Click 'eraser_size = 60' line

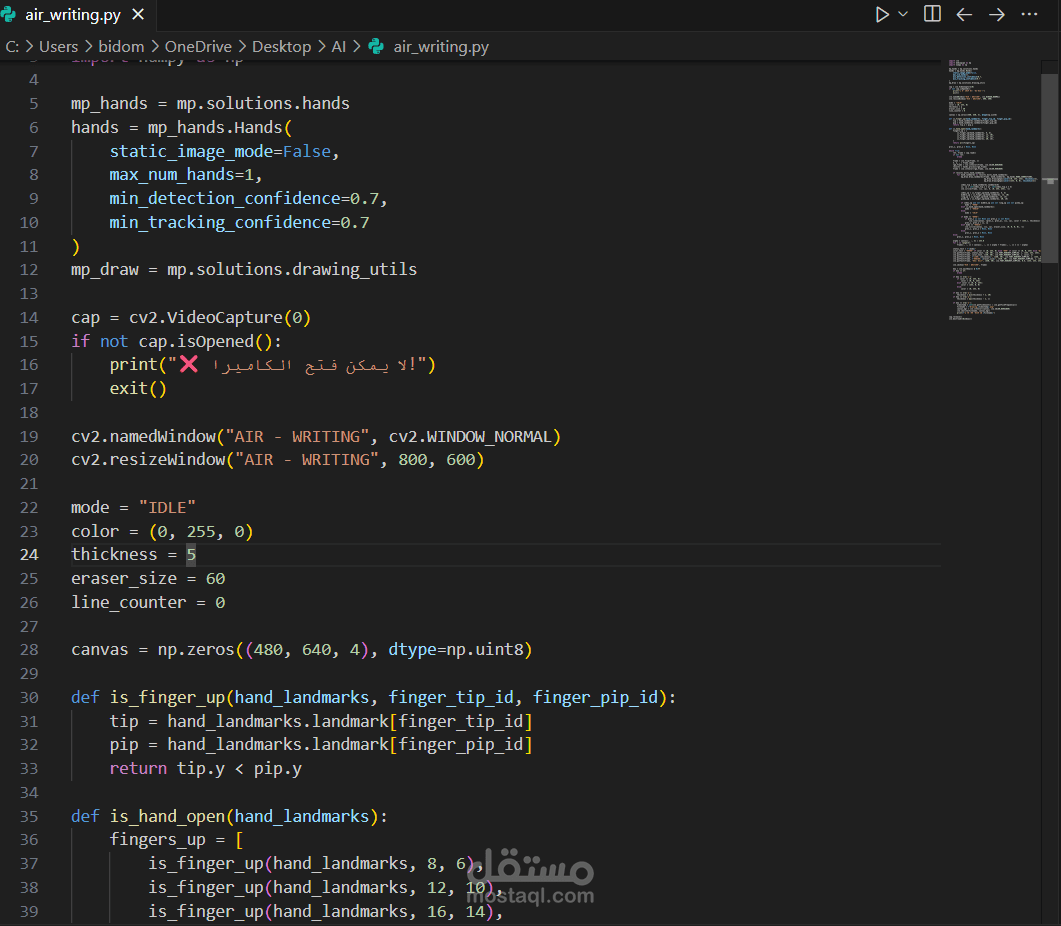[x=148, y=579]
